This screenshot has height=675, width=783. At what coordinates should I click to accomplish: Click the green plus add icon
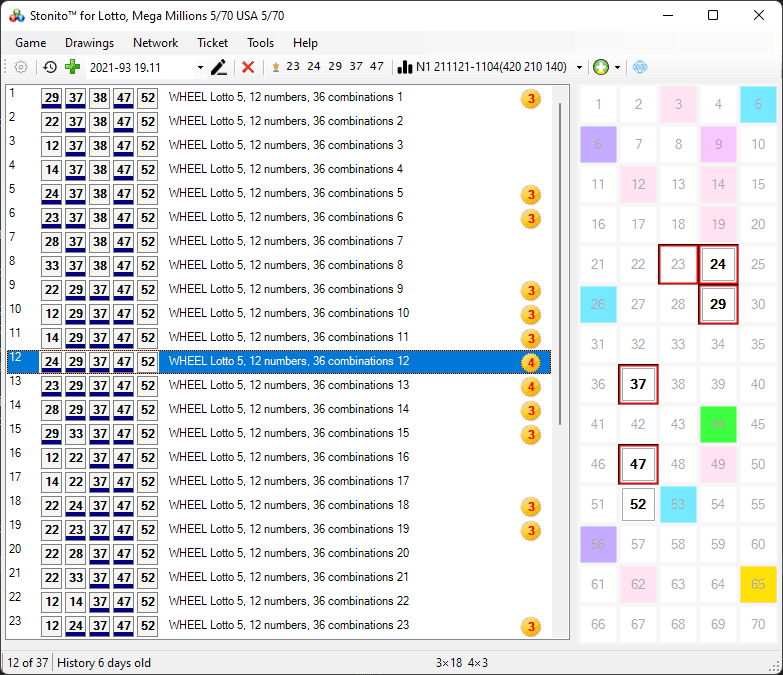click(x=72, y=67)
